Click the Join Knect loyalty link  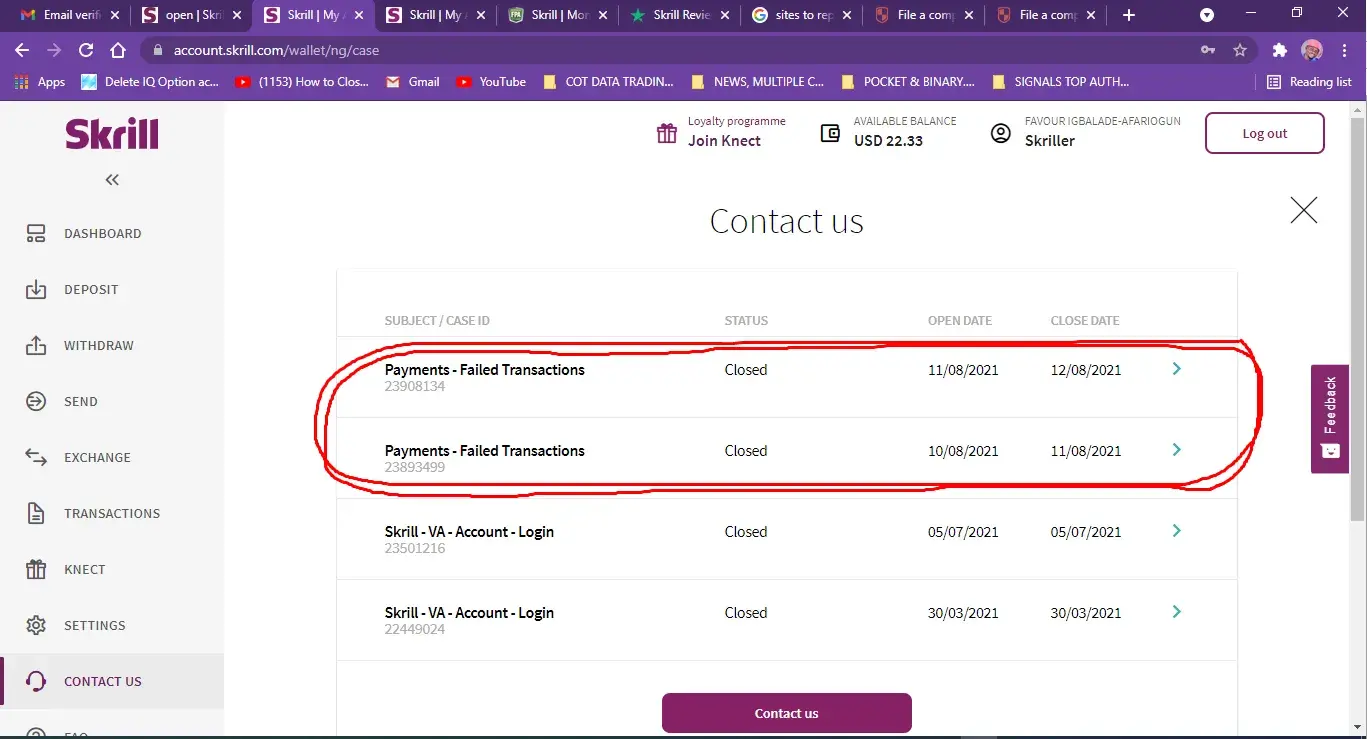click(724, 141)
